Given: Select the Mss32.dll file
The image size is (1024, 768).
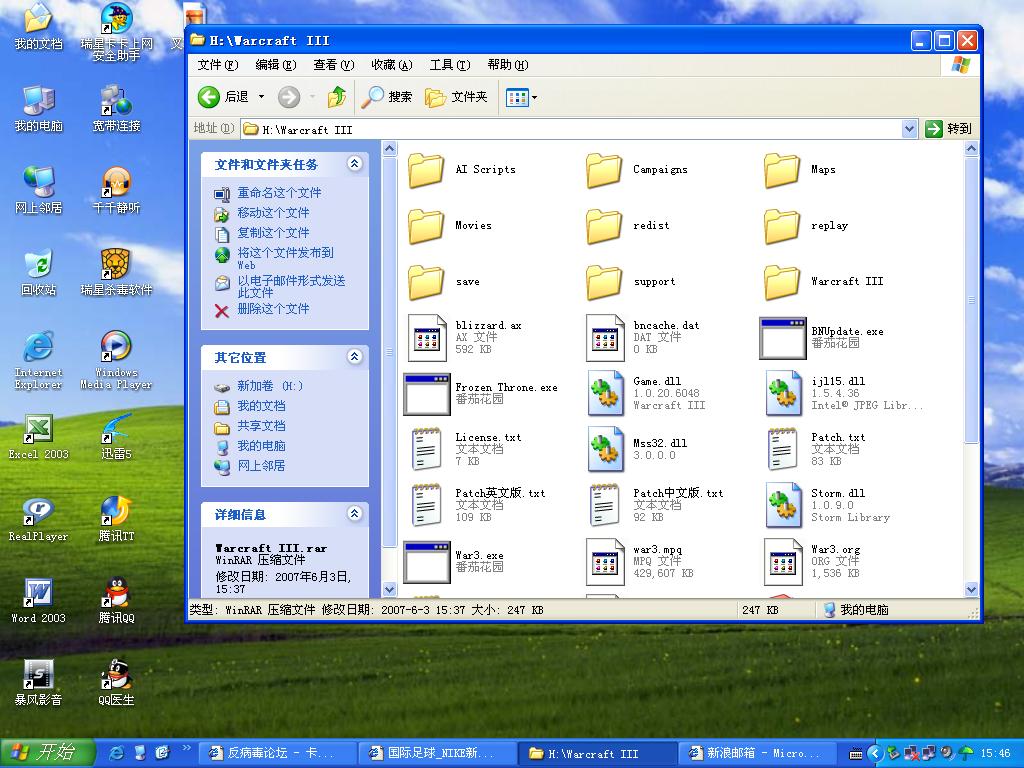Looking at the screenshot, I should 637,449.
